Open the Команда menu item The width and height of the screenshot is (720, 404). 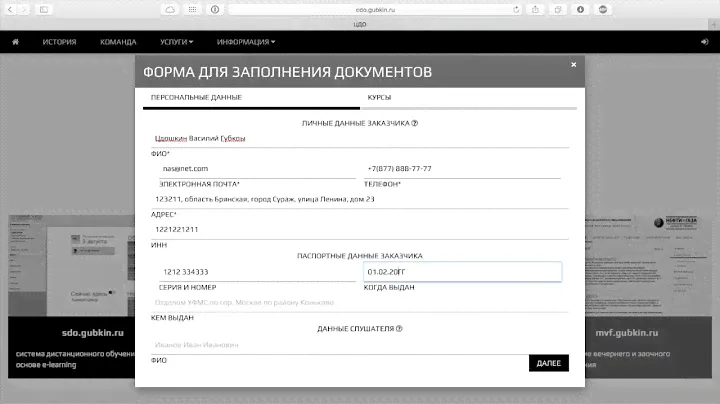click(118, 42)
